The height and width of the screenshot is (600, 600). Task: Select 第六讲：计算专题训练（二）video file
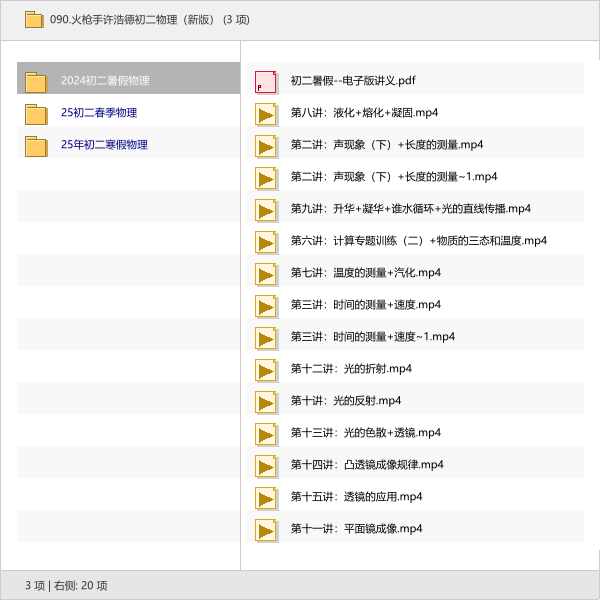[x=418, y=241]
